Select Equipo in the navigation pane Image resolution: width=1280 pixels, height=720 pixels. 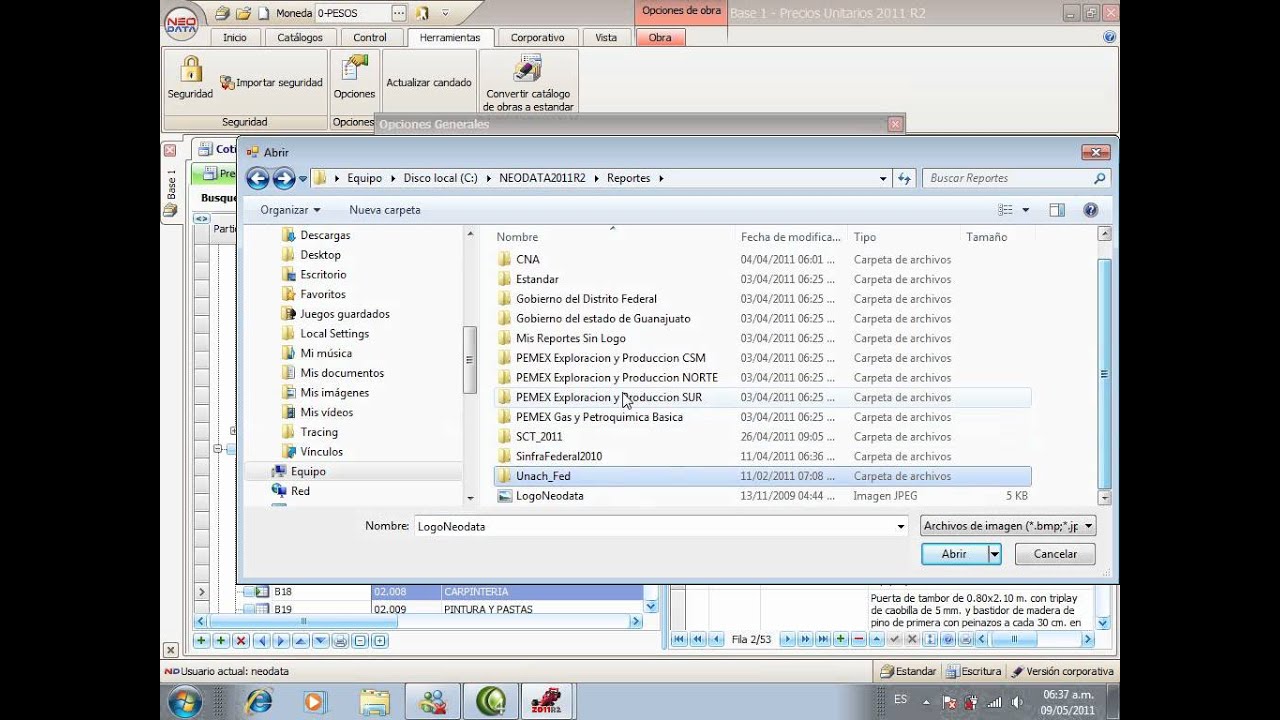(x=308, y=471)
